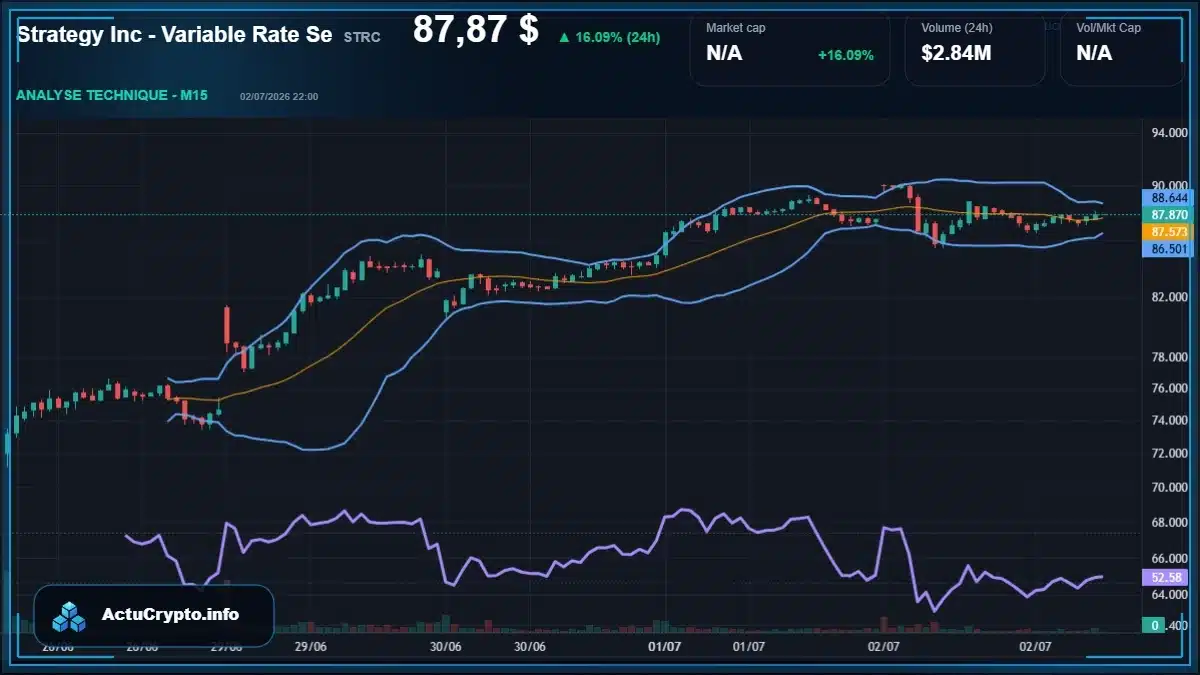
Task: Open the Volume (24h) card
Action: (x=975, y=49)
